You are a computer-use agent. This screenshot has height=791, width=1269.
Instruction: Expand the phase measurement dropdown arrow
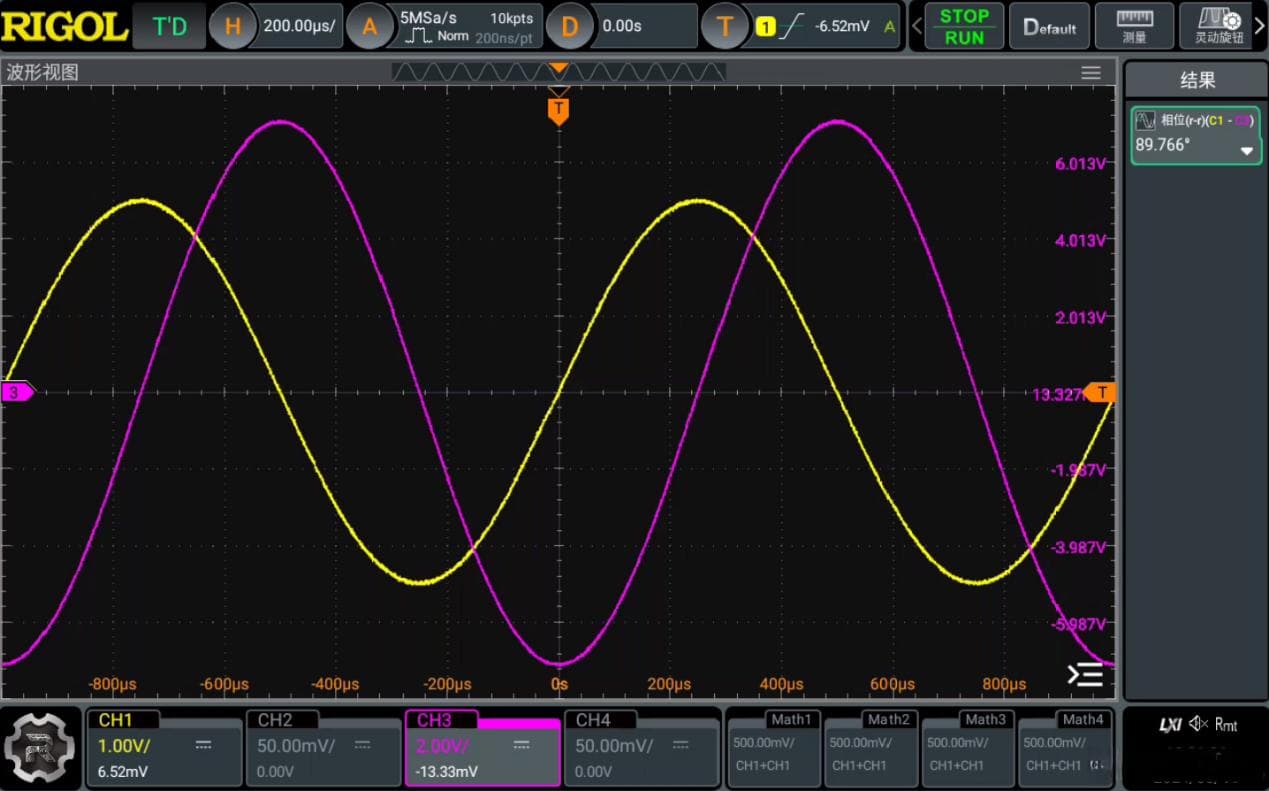tap(1246, 151)
